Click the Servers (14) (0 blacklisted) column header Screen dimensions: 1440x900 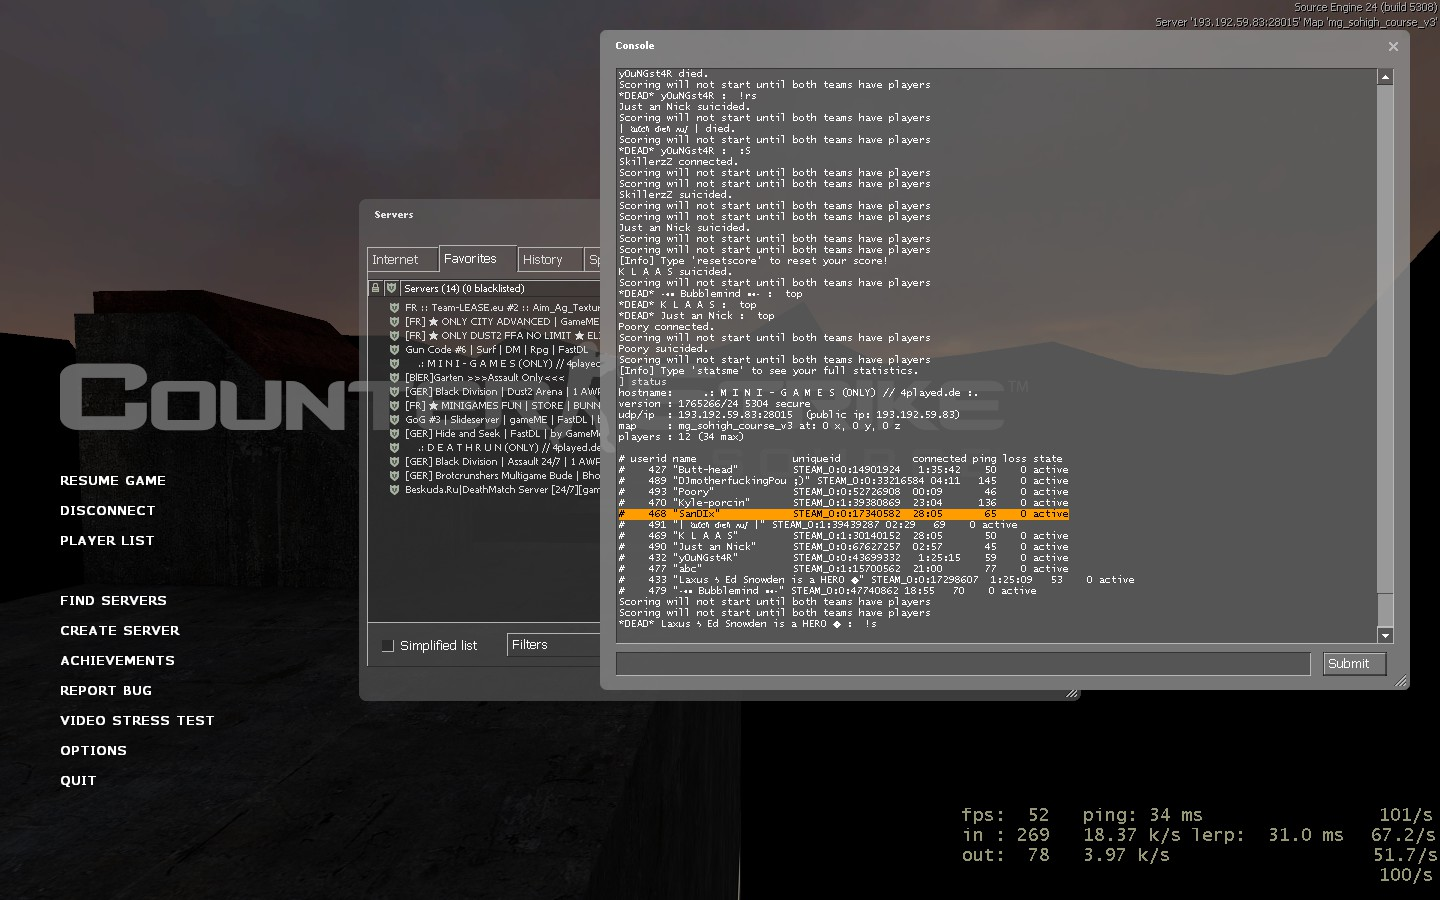click(x=500, y=288)
